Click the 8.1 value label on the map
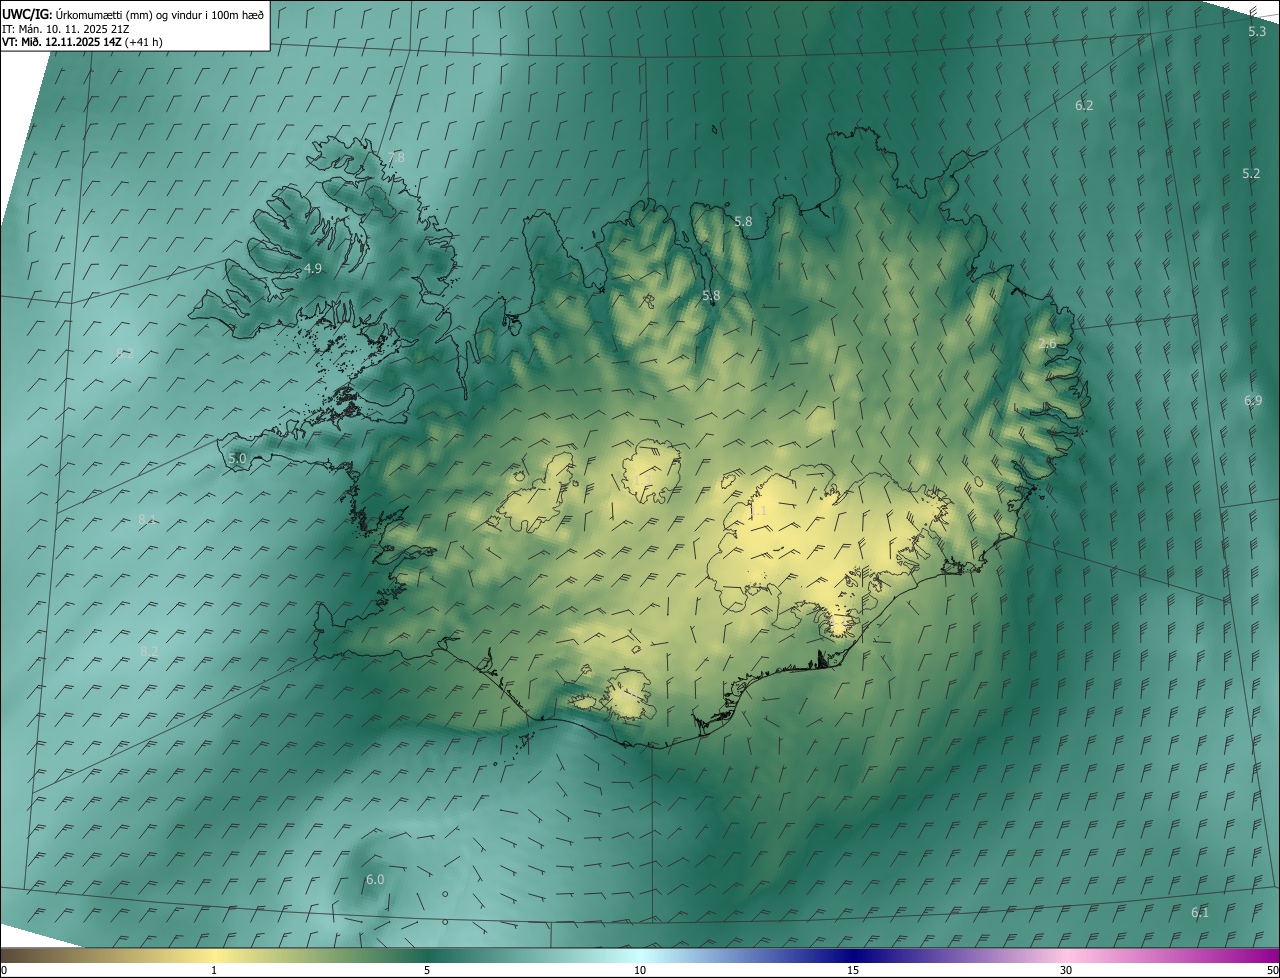Screen dimensions: 1280x978 [x=147, y=519]
